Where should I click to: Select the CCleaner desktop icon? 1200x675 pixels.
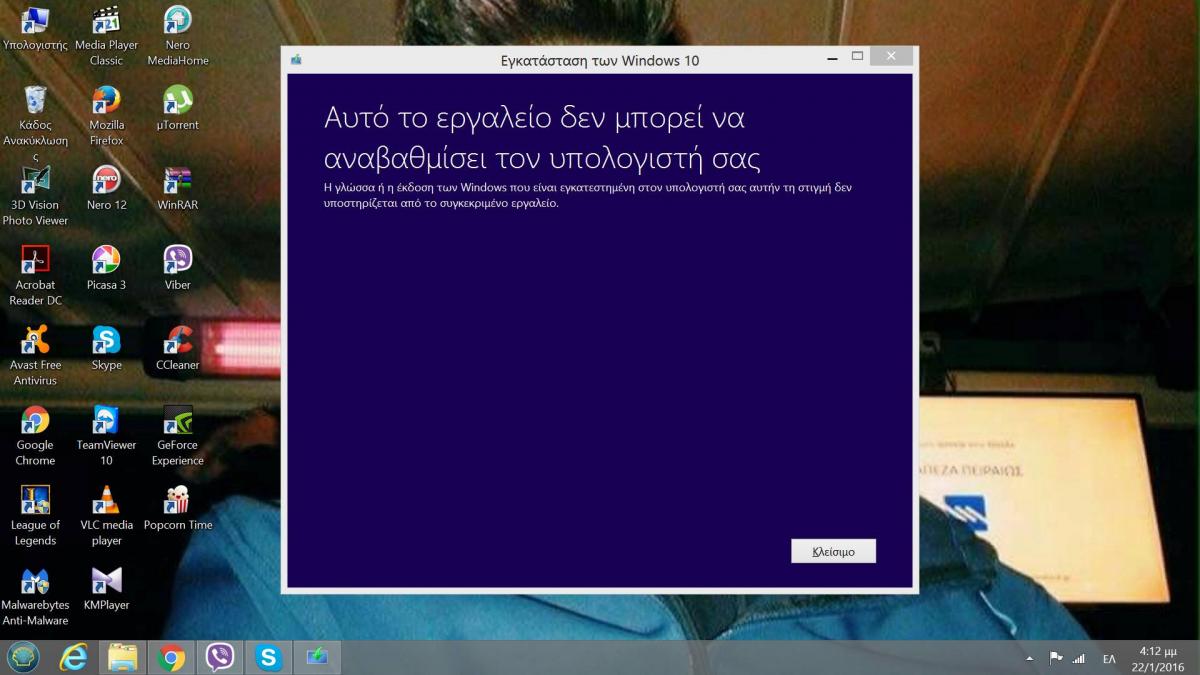(x=177, y=350)
